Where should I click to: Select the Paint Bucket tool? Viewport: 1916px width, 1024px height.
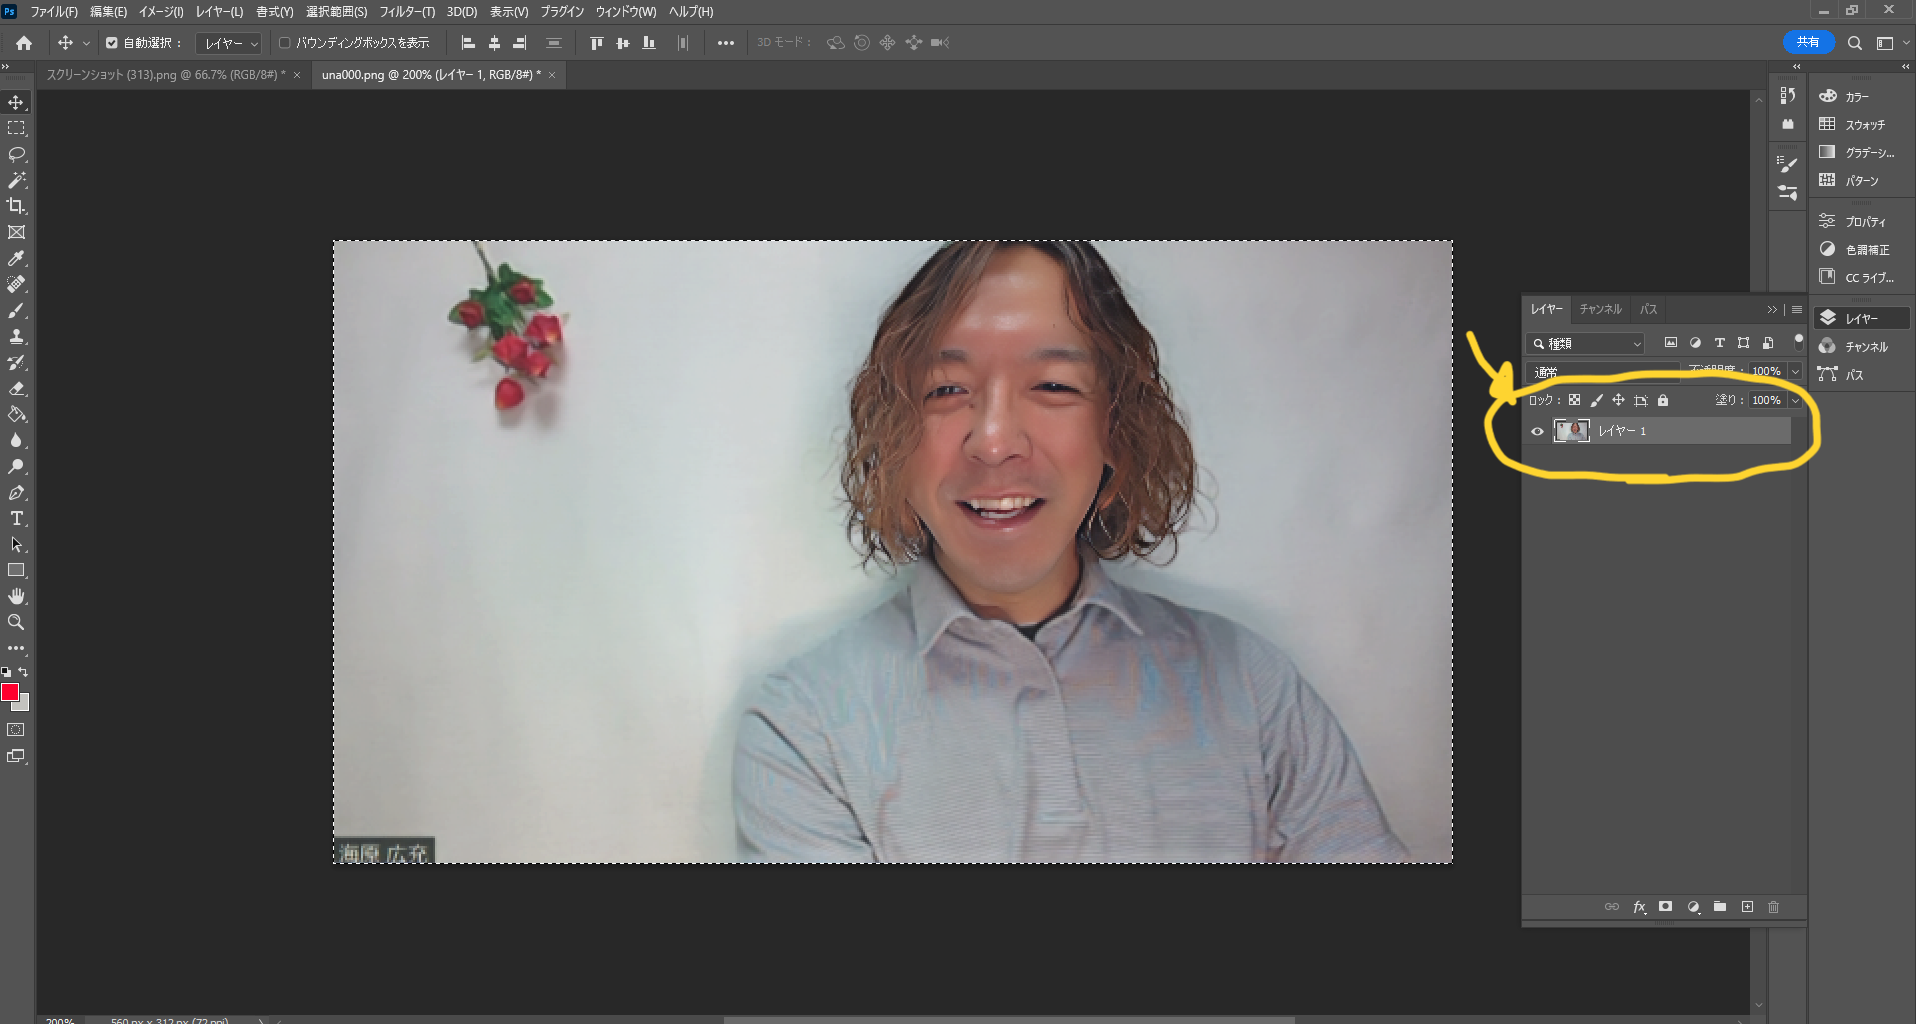(16, 414)
